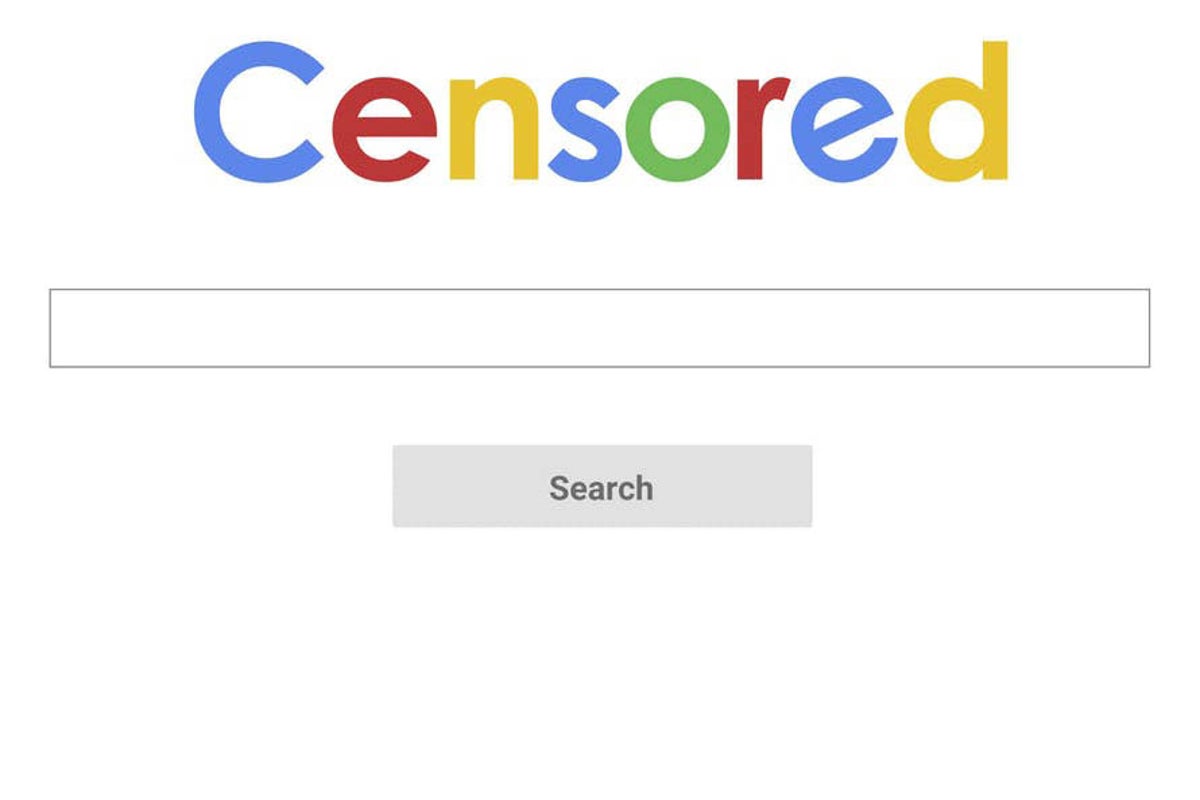
Task: Click the multicolored Censored wordmark
Action: pyautogui.click(x=600, y=112)
